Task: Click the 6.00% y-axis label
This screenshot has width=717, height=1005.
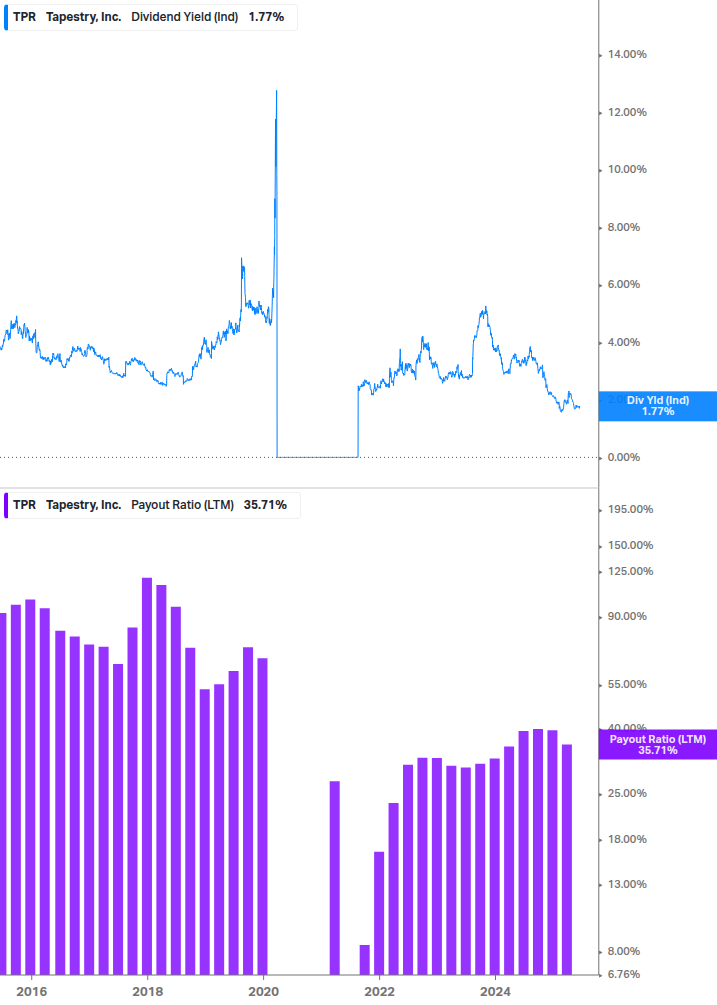Action: pos(624,285)
